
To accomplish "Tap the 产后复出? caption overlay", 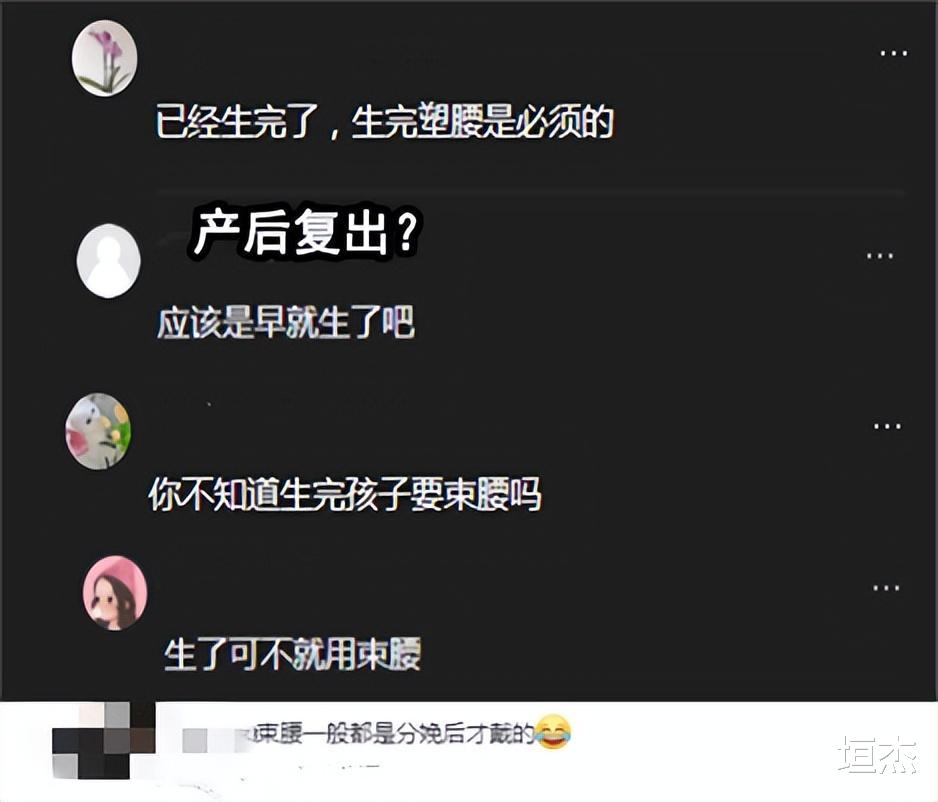I will [x=305, y=233].
